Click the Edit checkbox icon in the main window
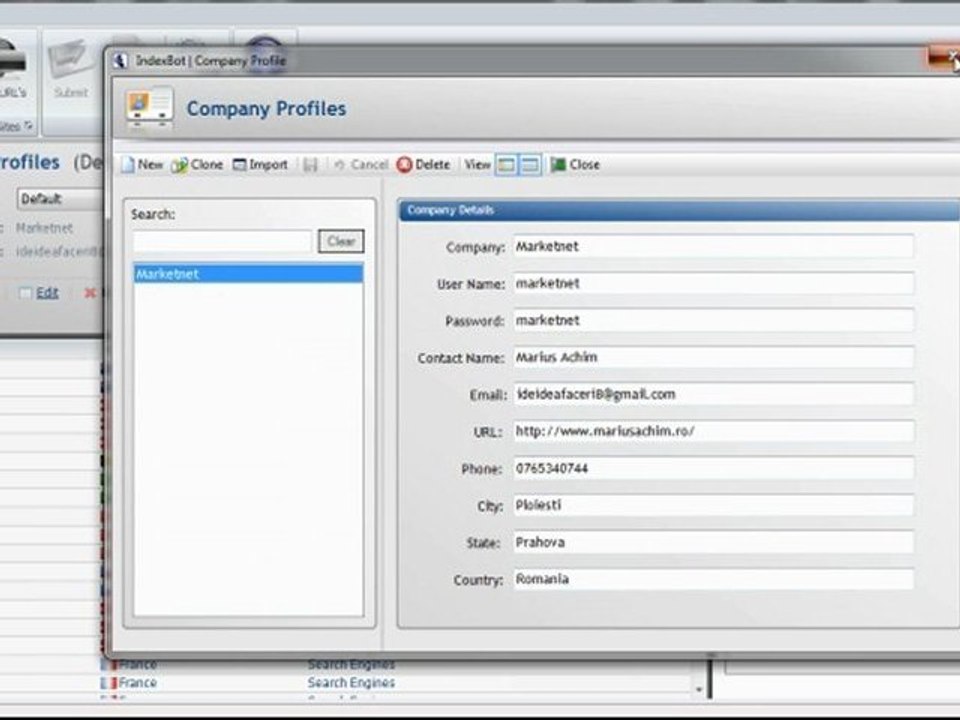960x720 pixels. tap(25, 293)
